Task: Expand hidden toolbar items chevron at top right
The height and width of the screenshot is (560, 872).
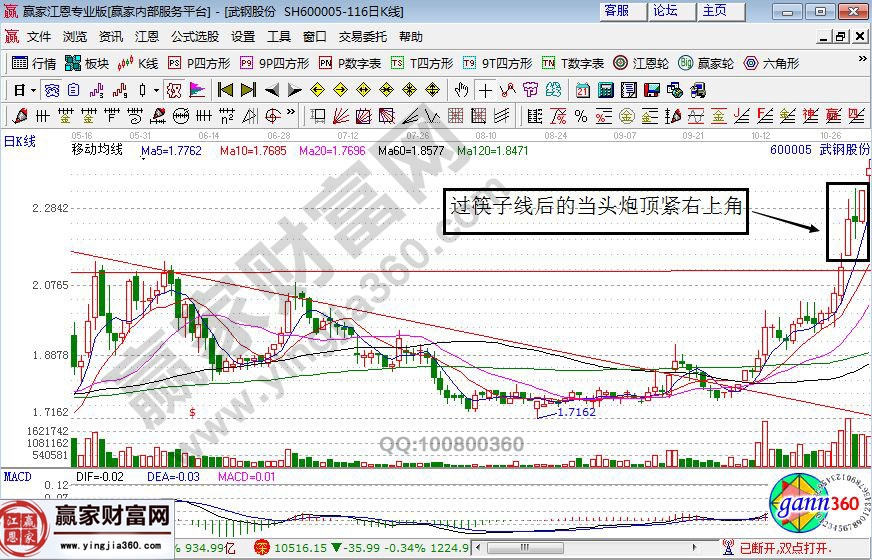Action: pos(861,63)
